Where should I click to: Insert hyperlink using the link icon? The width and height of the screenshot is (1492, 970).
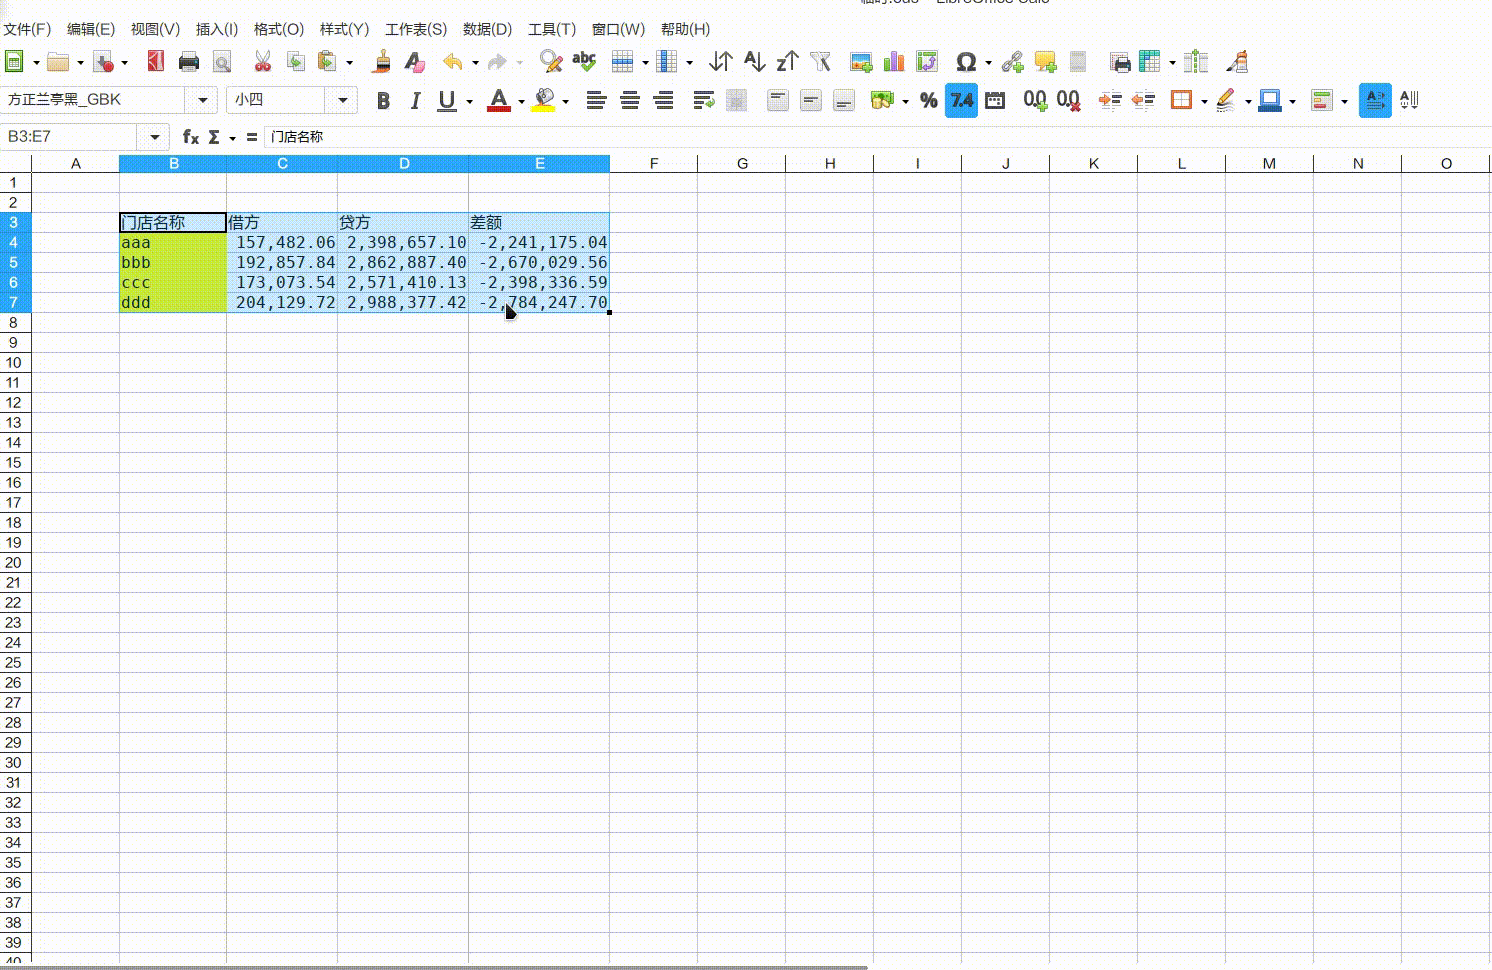point(1012,62)
